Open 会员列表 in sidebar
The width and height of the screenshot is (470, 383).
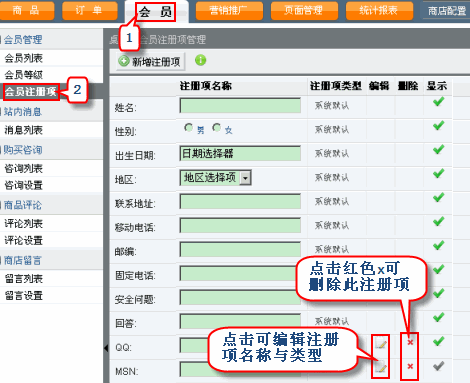(24, 58)
